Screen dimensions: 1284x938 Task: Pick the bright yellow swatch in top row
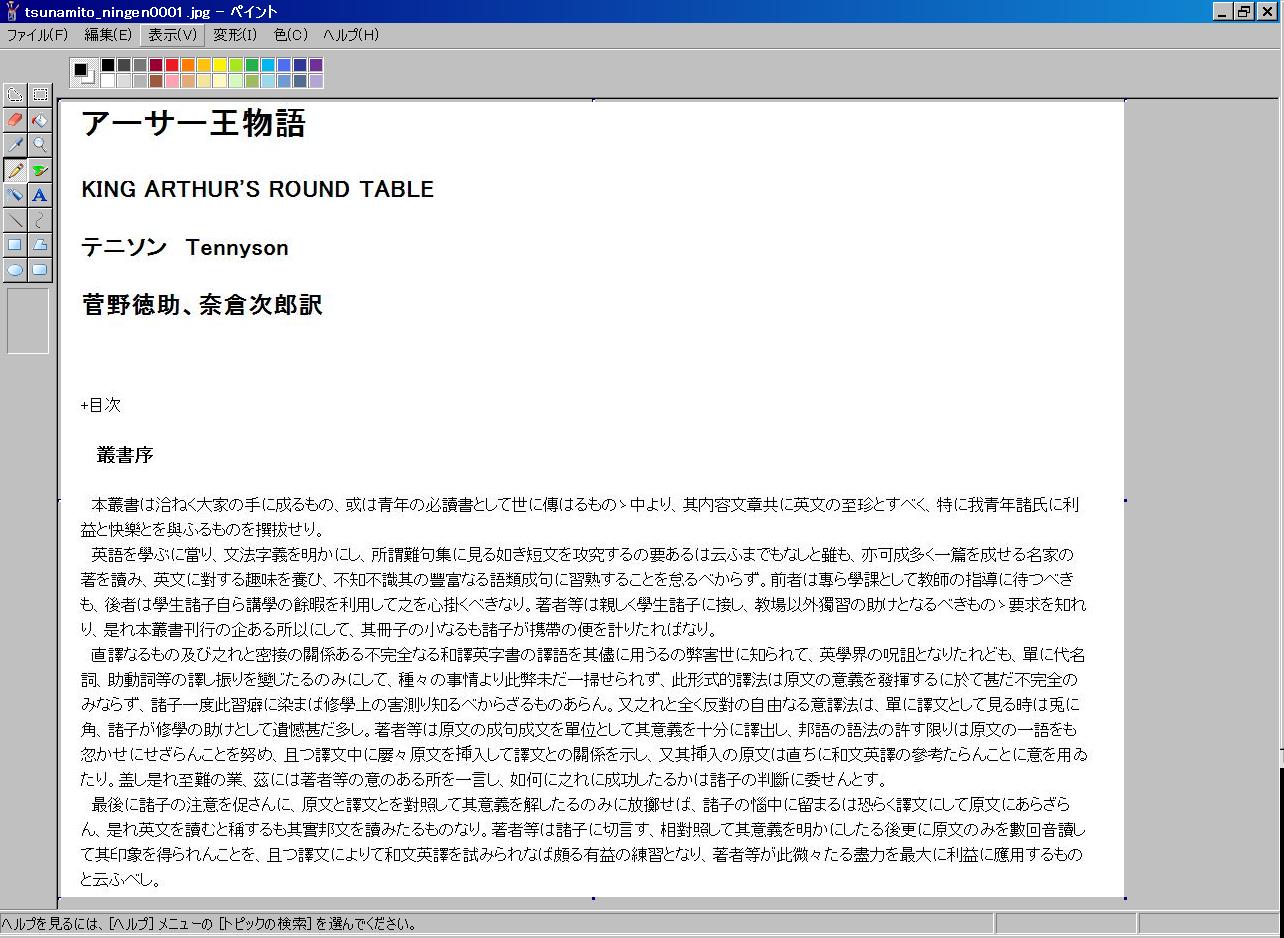(220, 65)
